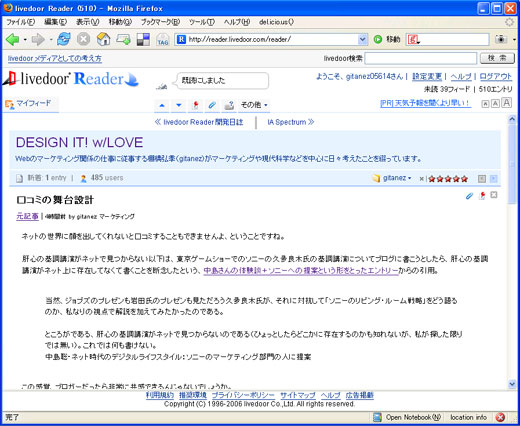Go to the browser Home icon
Screen dimensions: 520x426
(x=103, y=39)
